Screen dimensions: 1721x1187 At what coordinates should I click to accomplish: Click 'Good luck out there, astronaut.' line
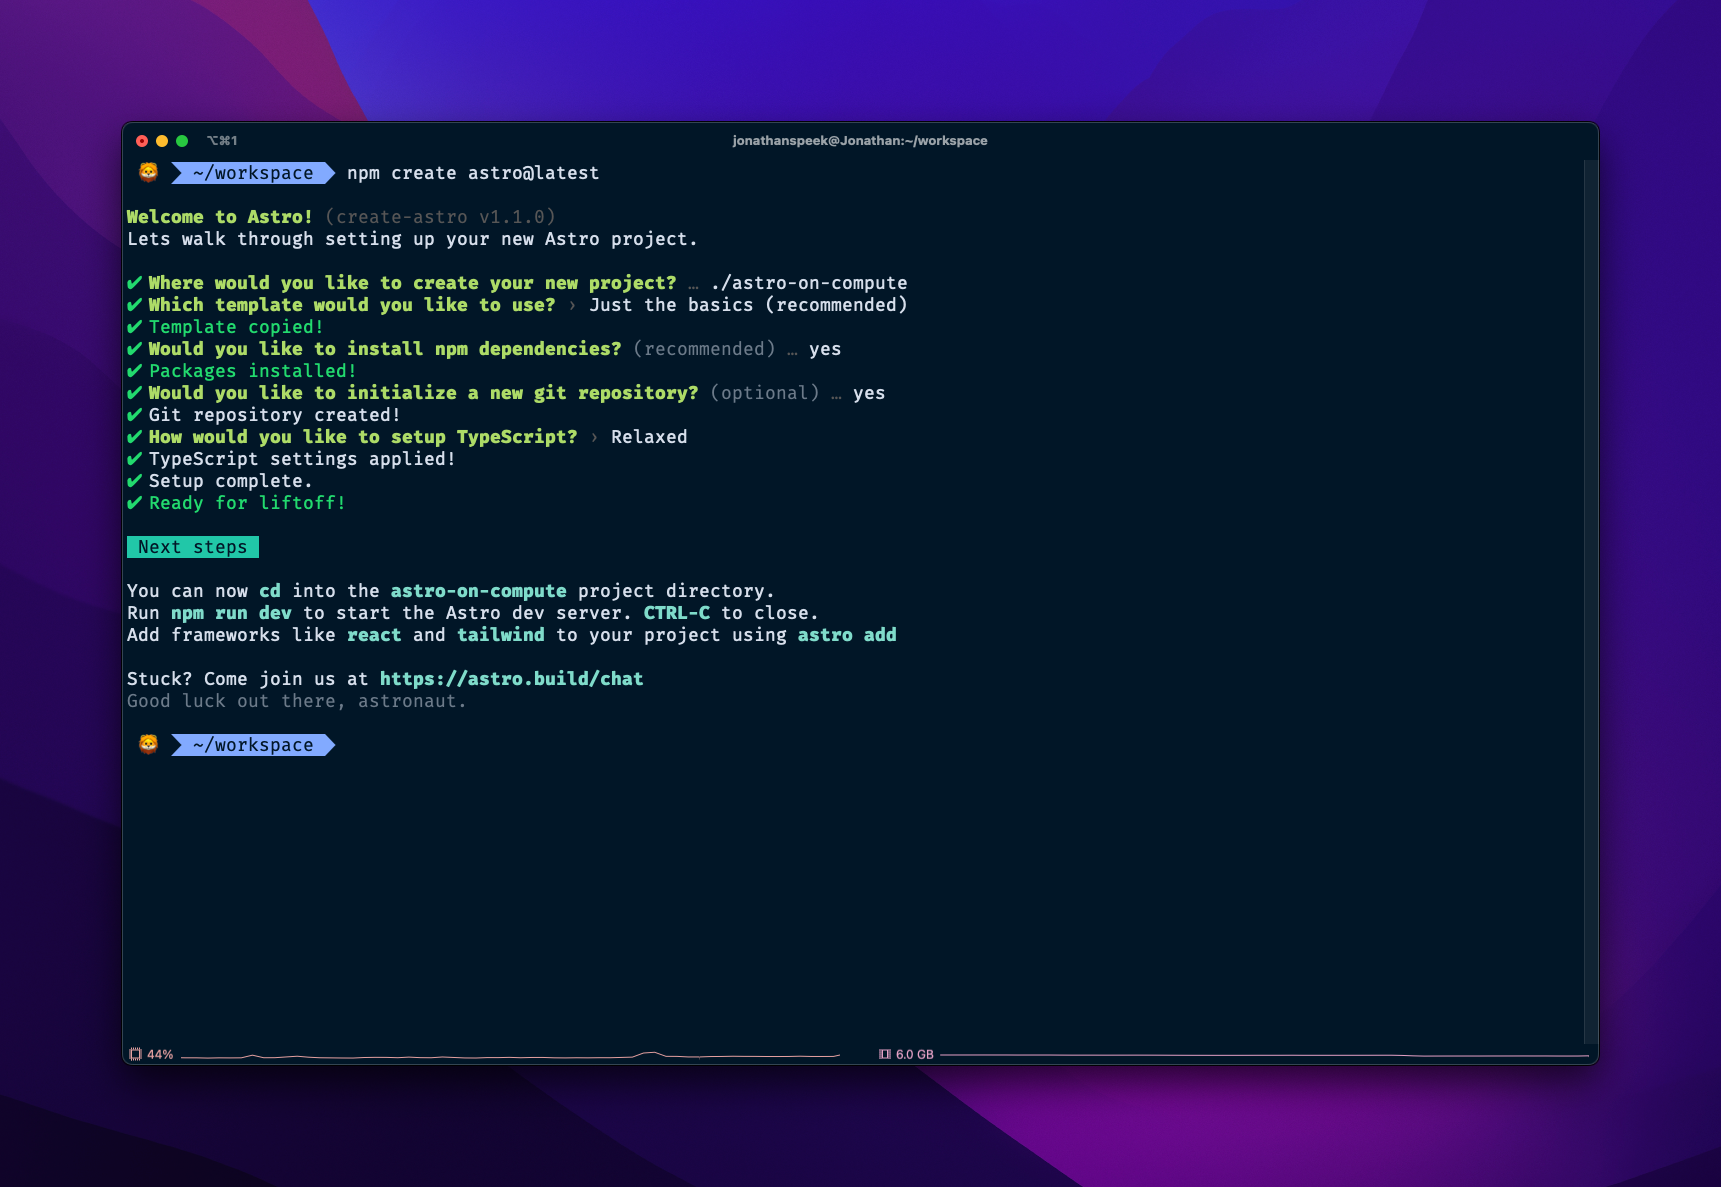point(297,701)
